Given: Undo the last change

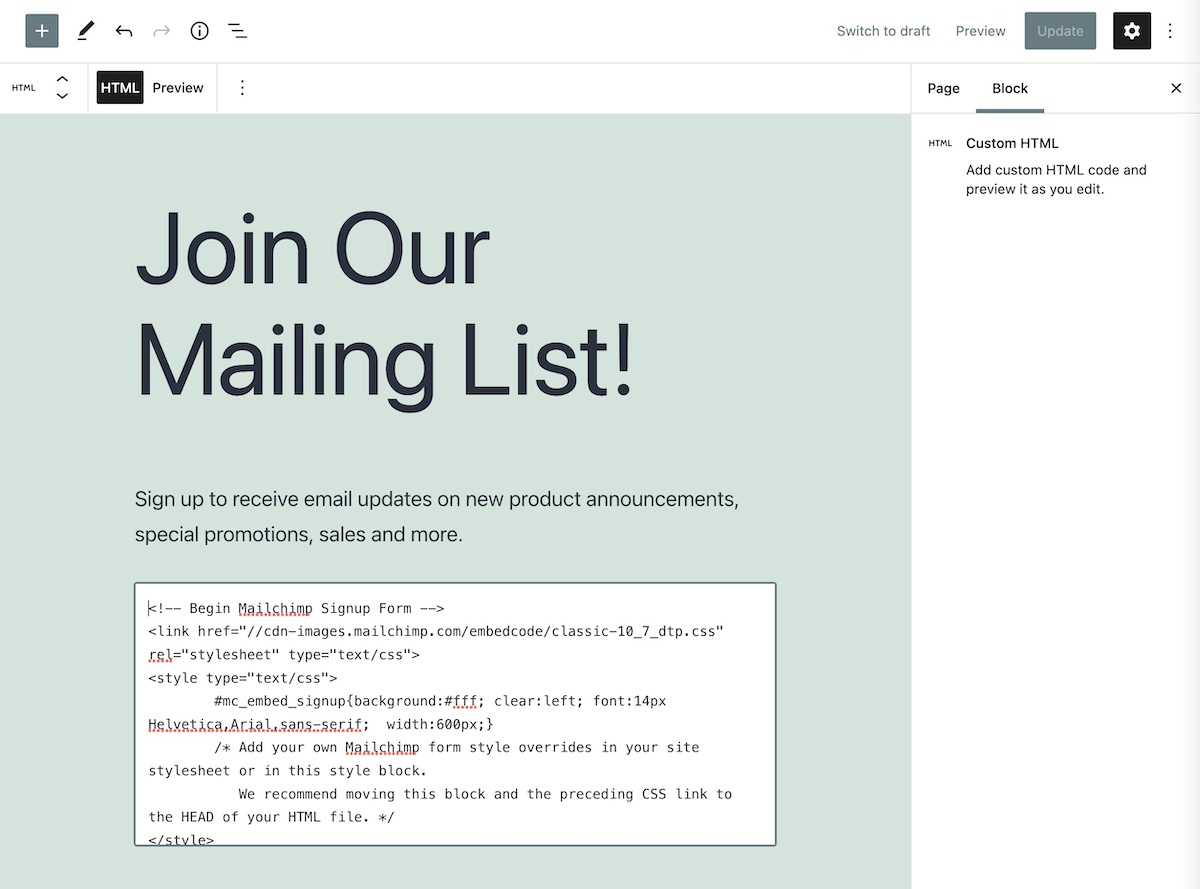Looking at the screenshot, I should click(x=124, y=31).
